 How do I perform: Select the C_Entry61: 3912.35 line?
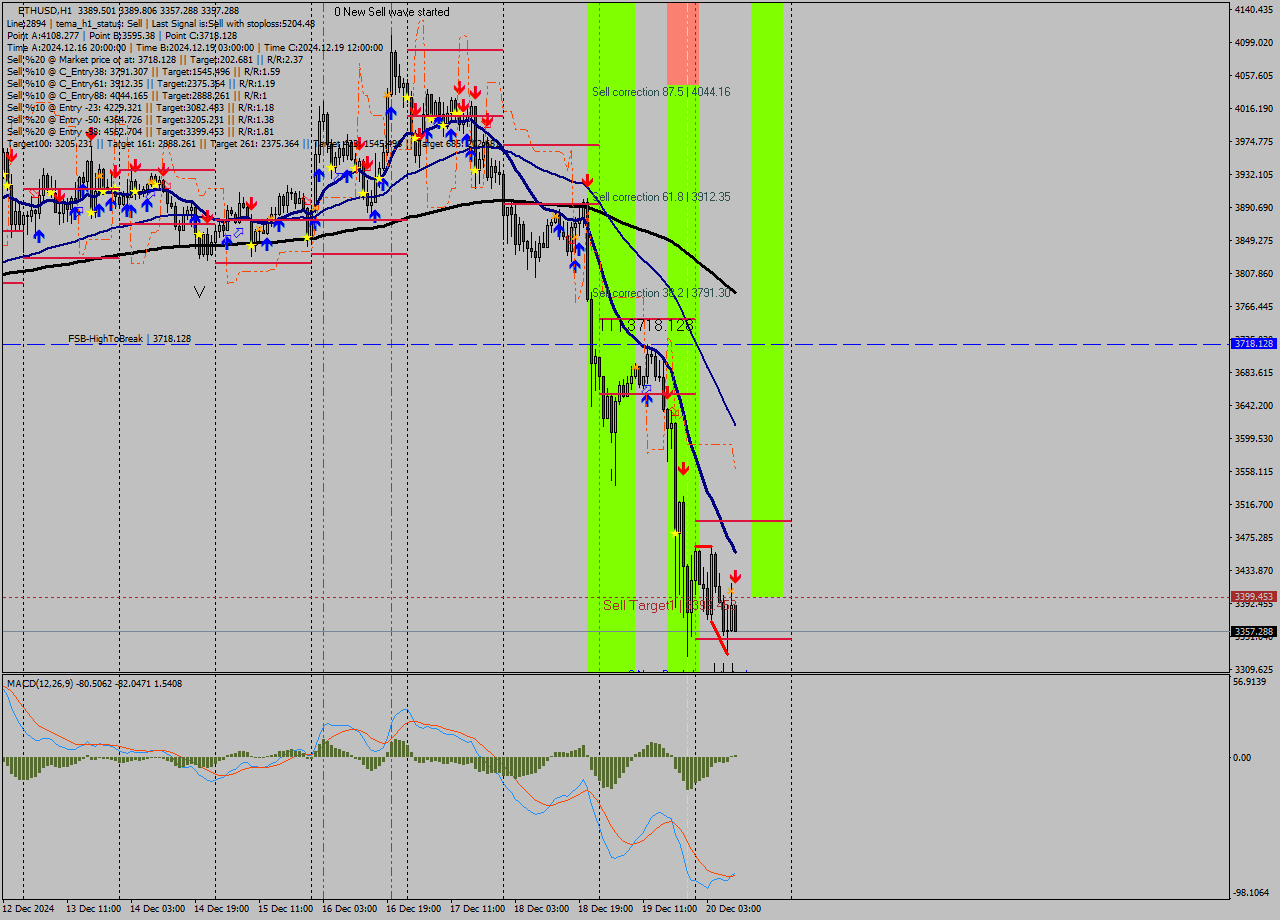click(140, 83)
